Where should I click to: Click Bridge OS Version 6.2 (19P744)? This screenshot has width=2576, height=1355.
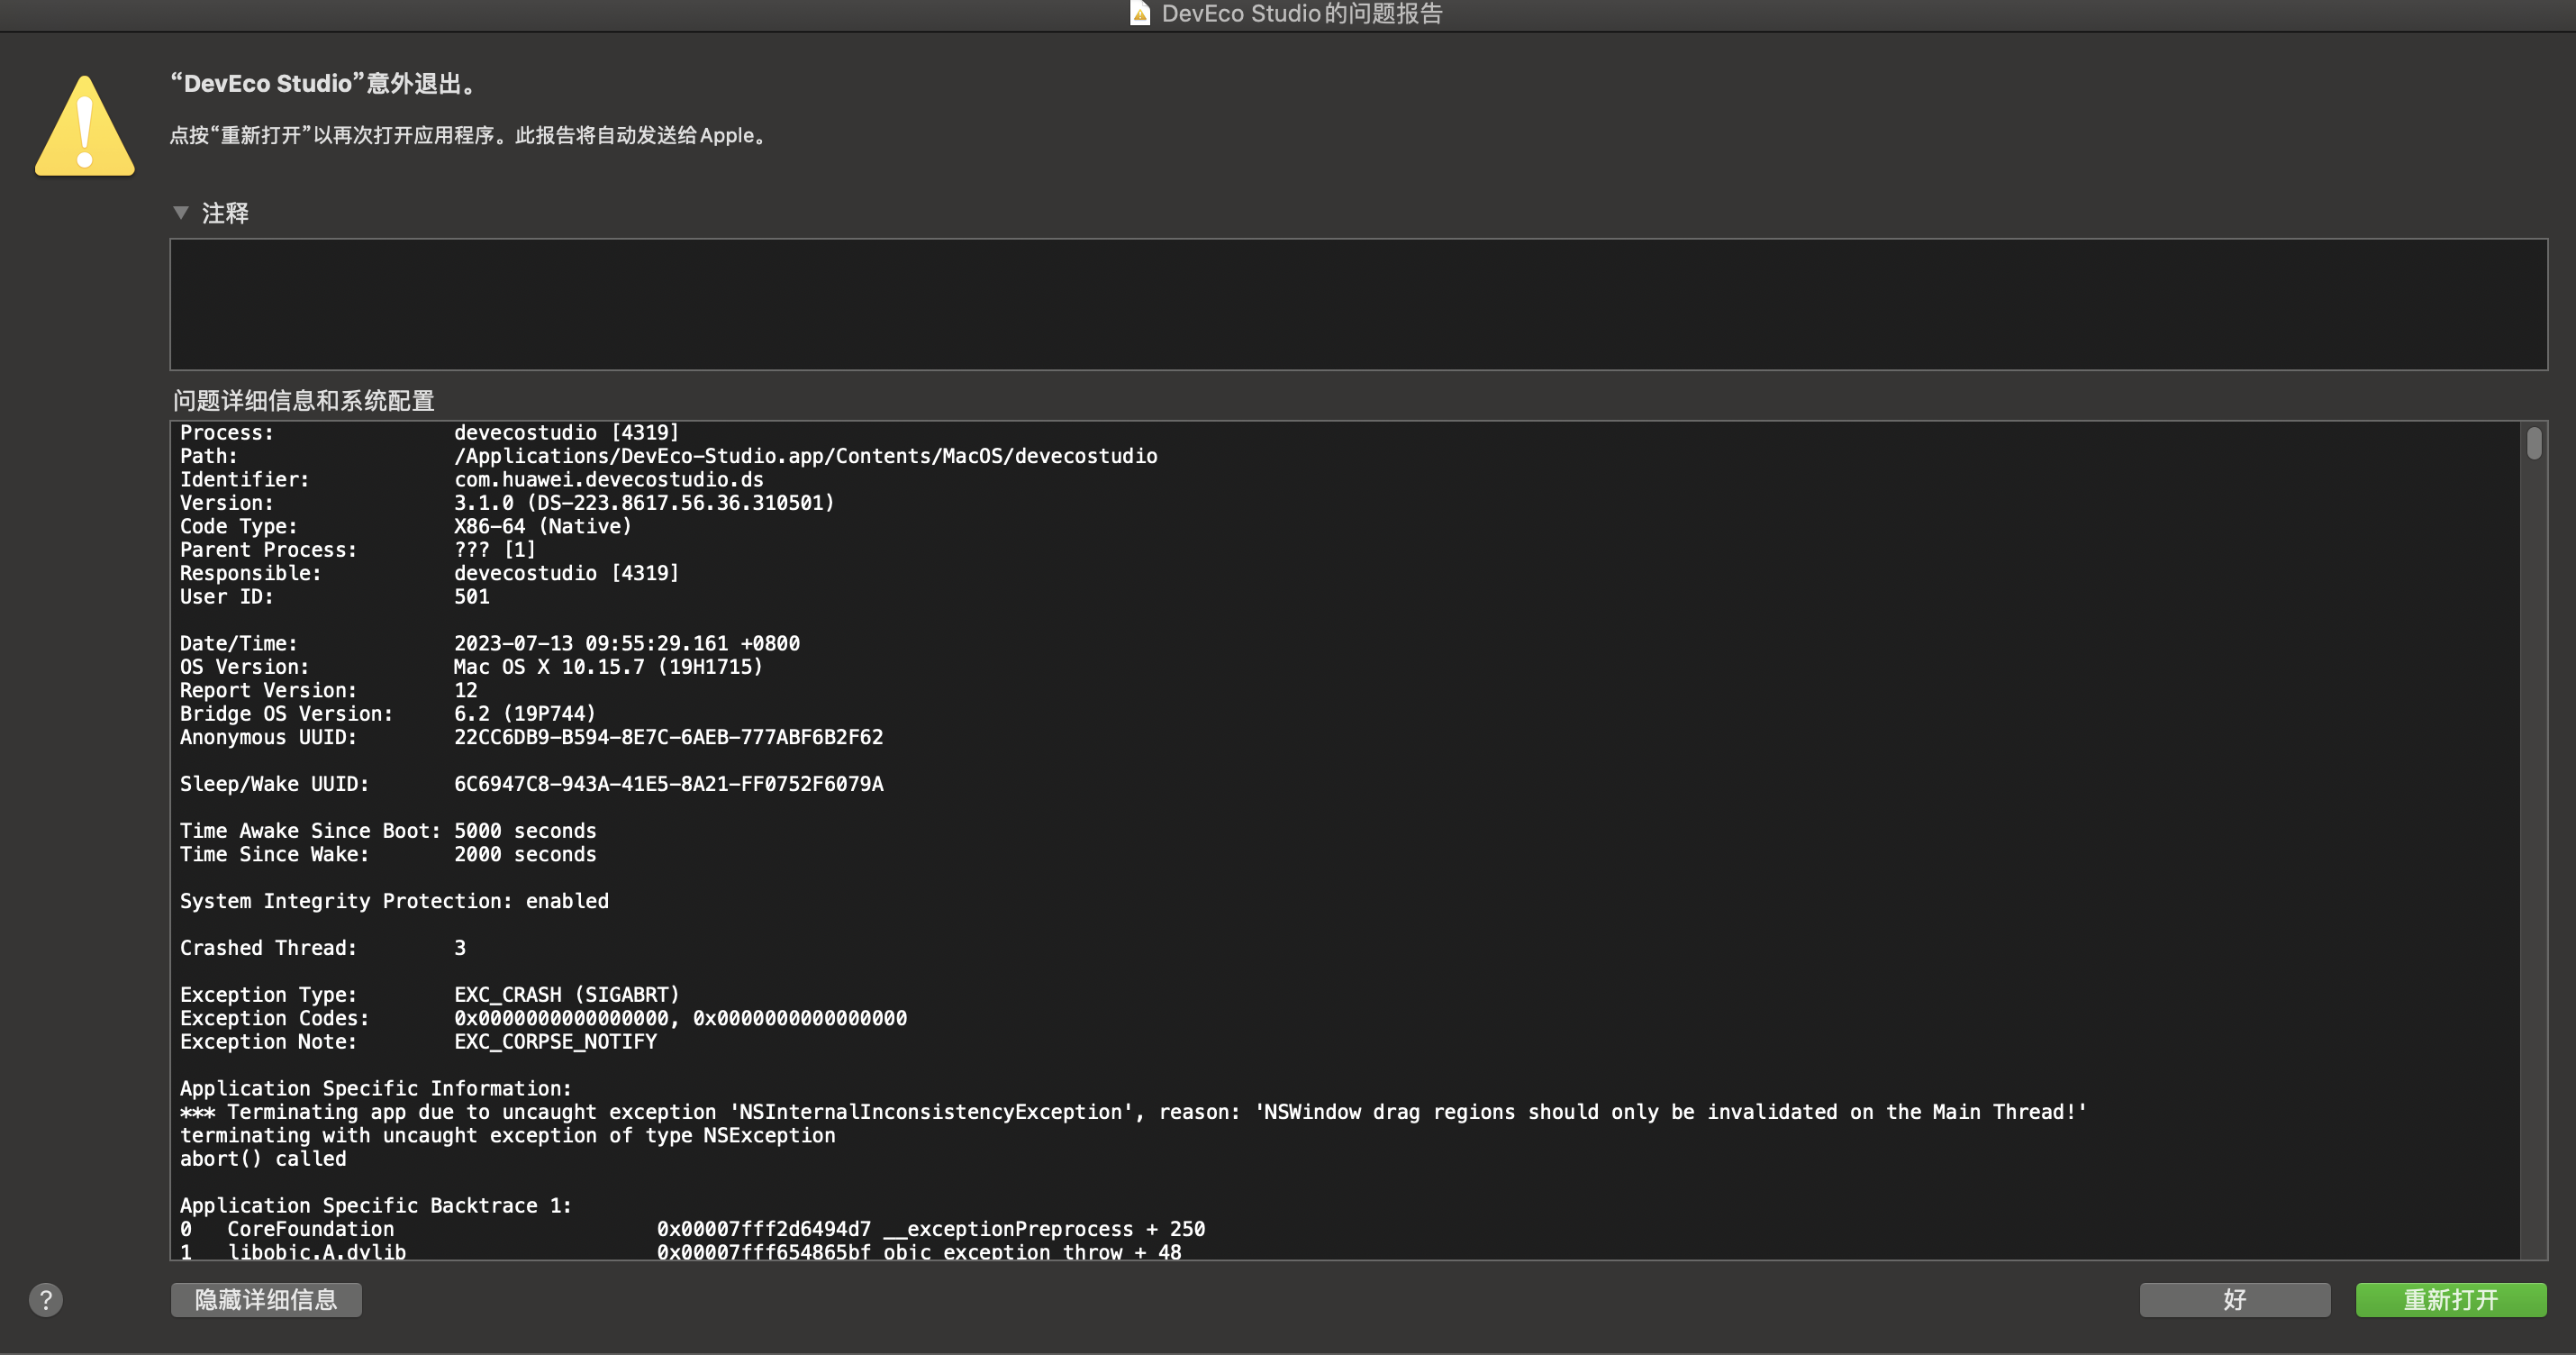pos(524,713)
